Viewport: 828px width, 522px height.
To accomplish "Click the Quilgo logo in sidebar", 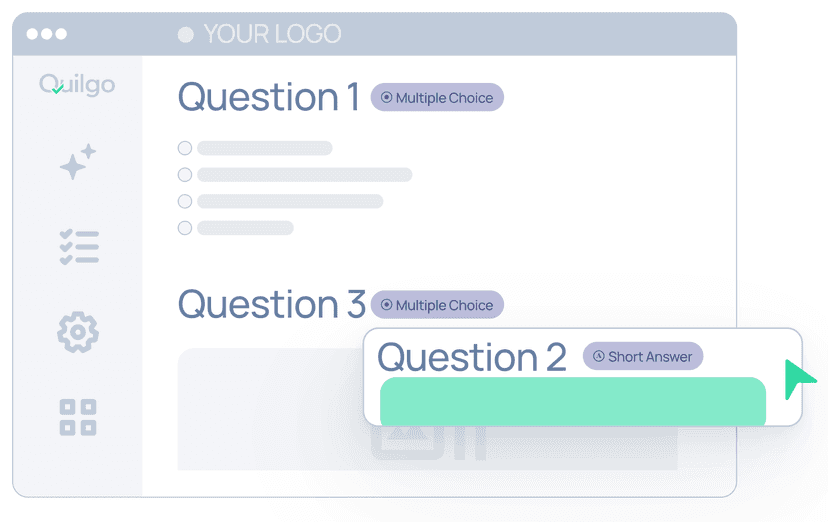I will click(77, 85).
